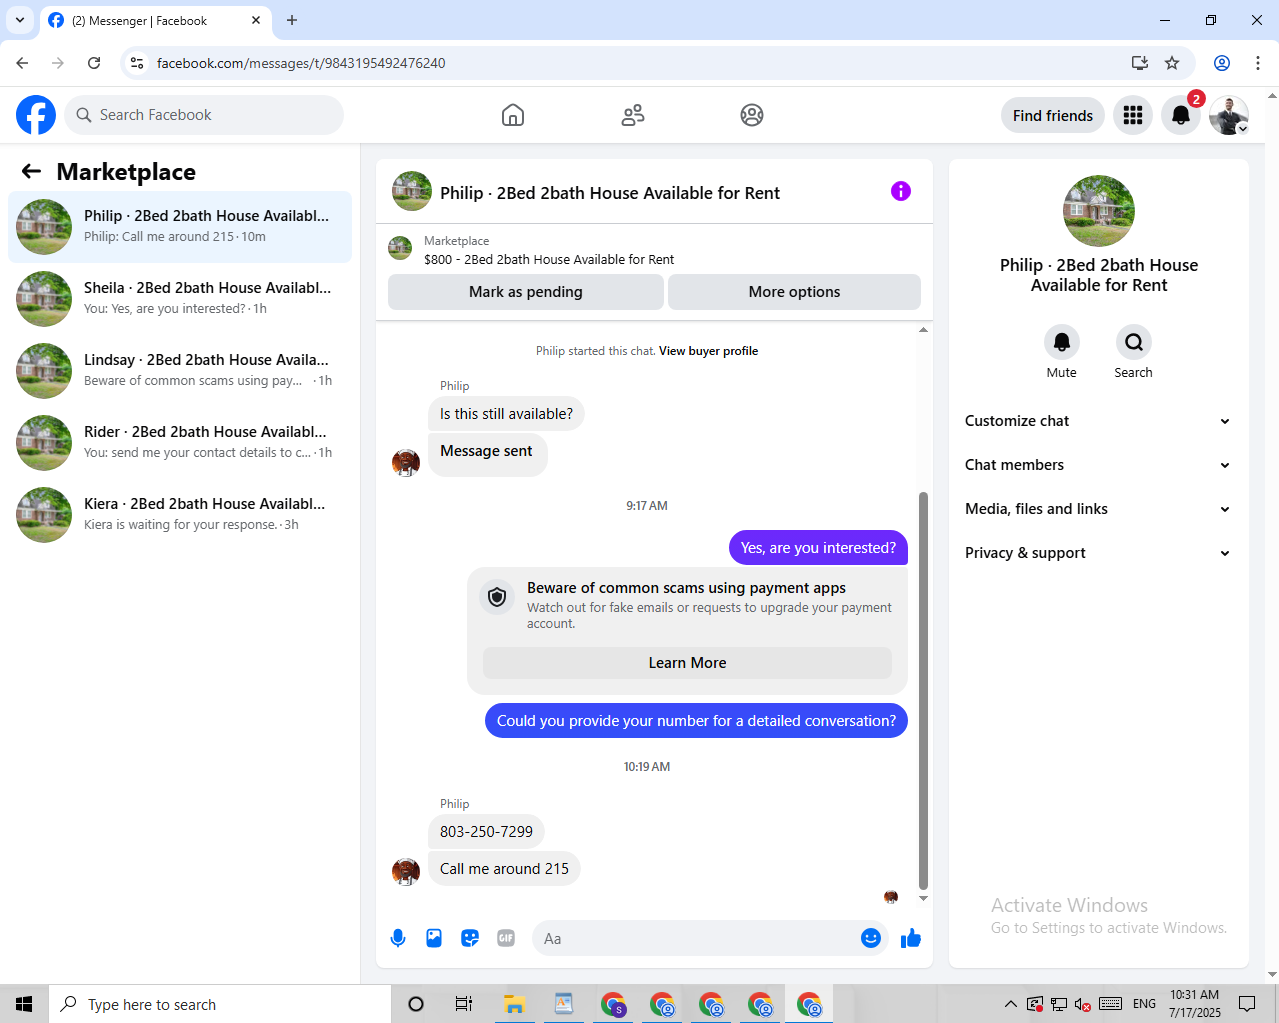Open Windows notification center icon
1279x1023 pixels.
coord(1247,1004)
